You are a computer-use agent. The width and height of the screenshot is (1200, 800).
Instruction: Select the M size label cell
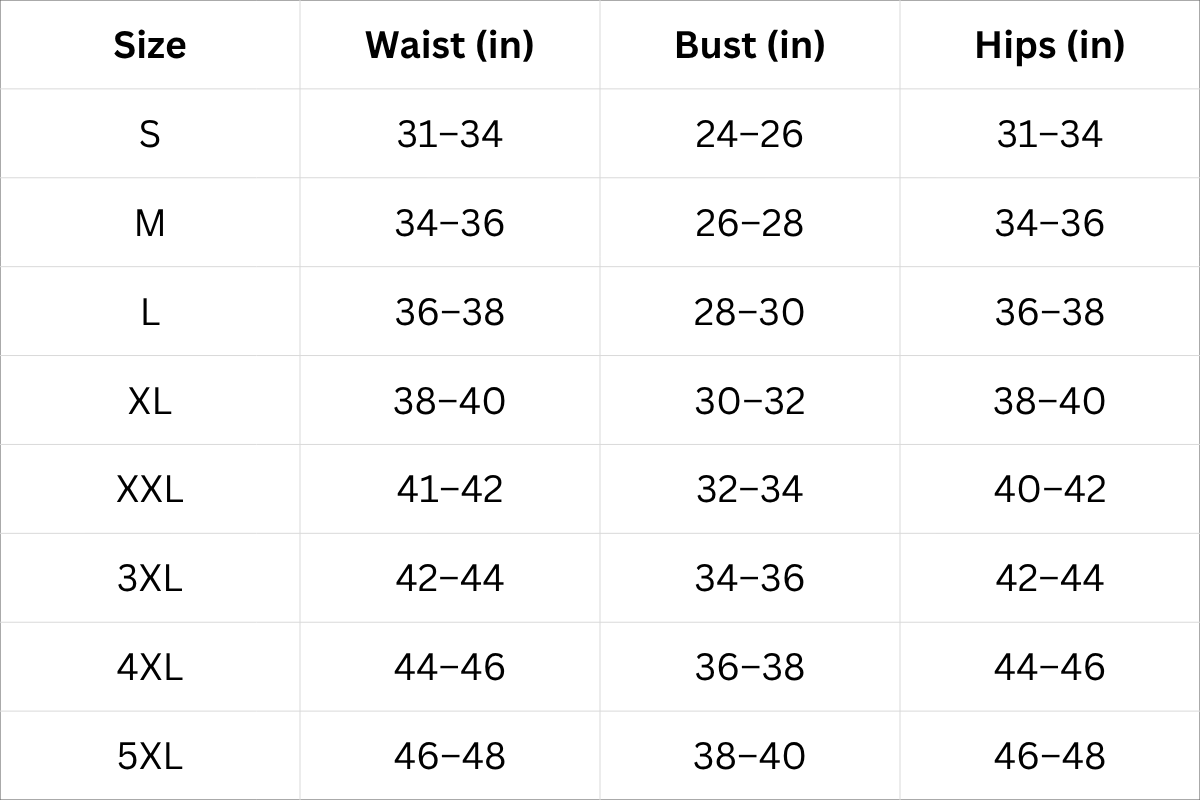[150, 223]
